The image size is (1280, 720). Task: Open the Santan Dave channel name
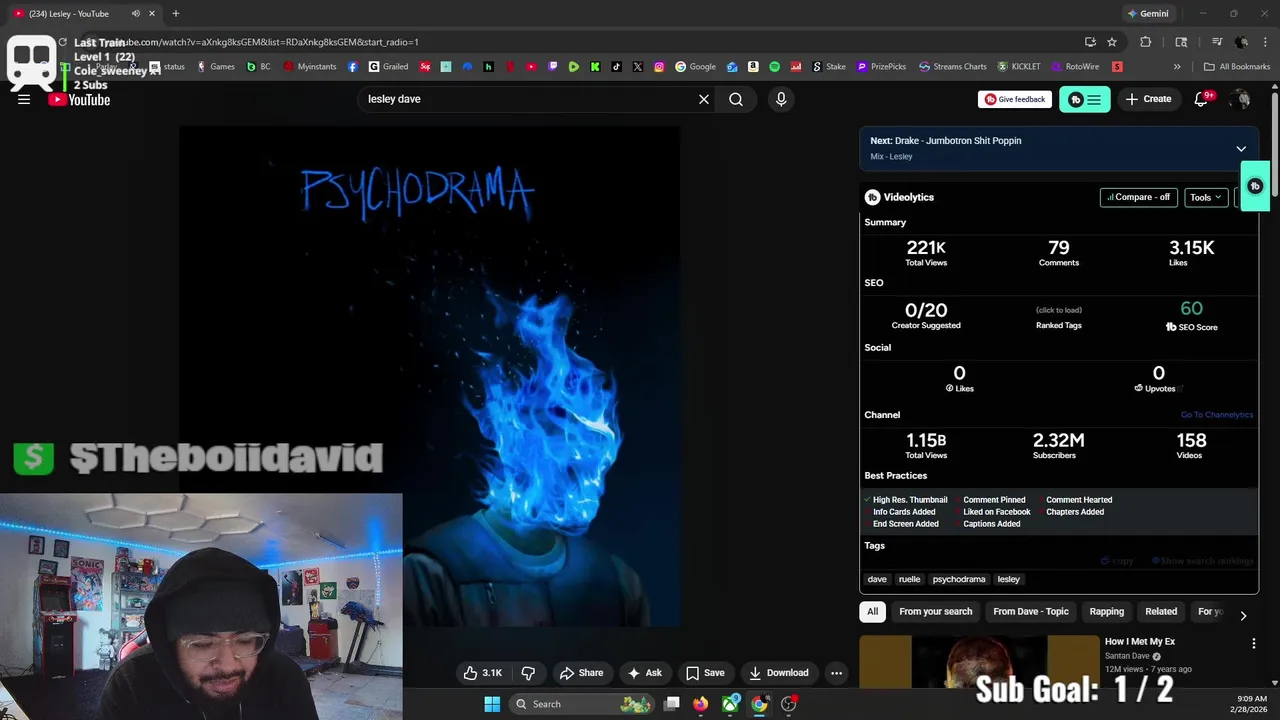pos(1128,656)
